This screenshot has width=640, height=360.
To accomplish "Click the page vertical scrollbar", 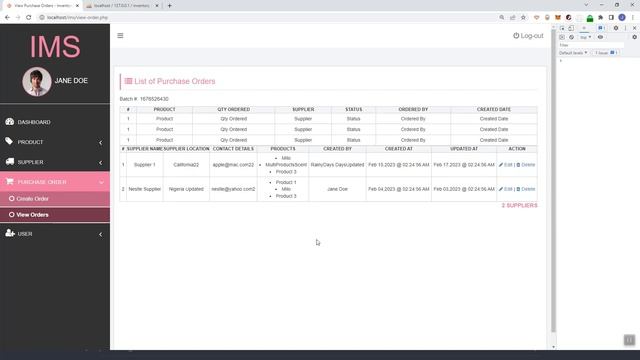I will [x=553, y=180].
